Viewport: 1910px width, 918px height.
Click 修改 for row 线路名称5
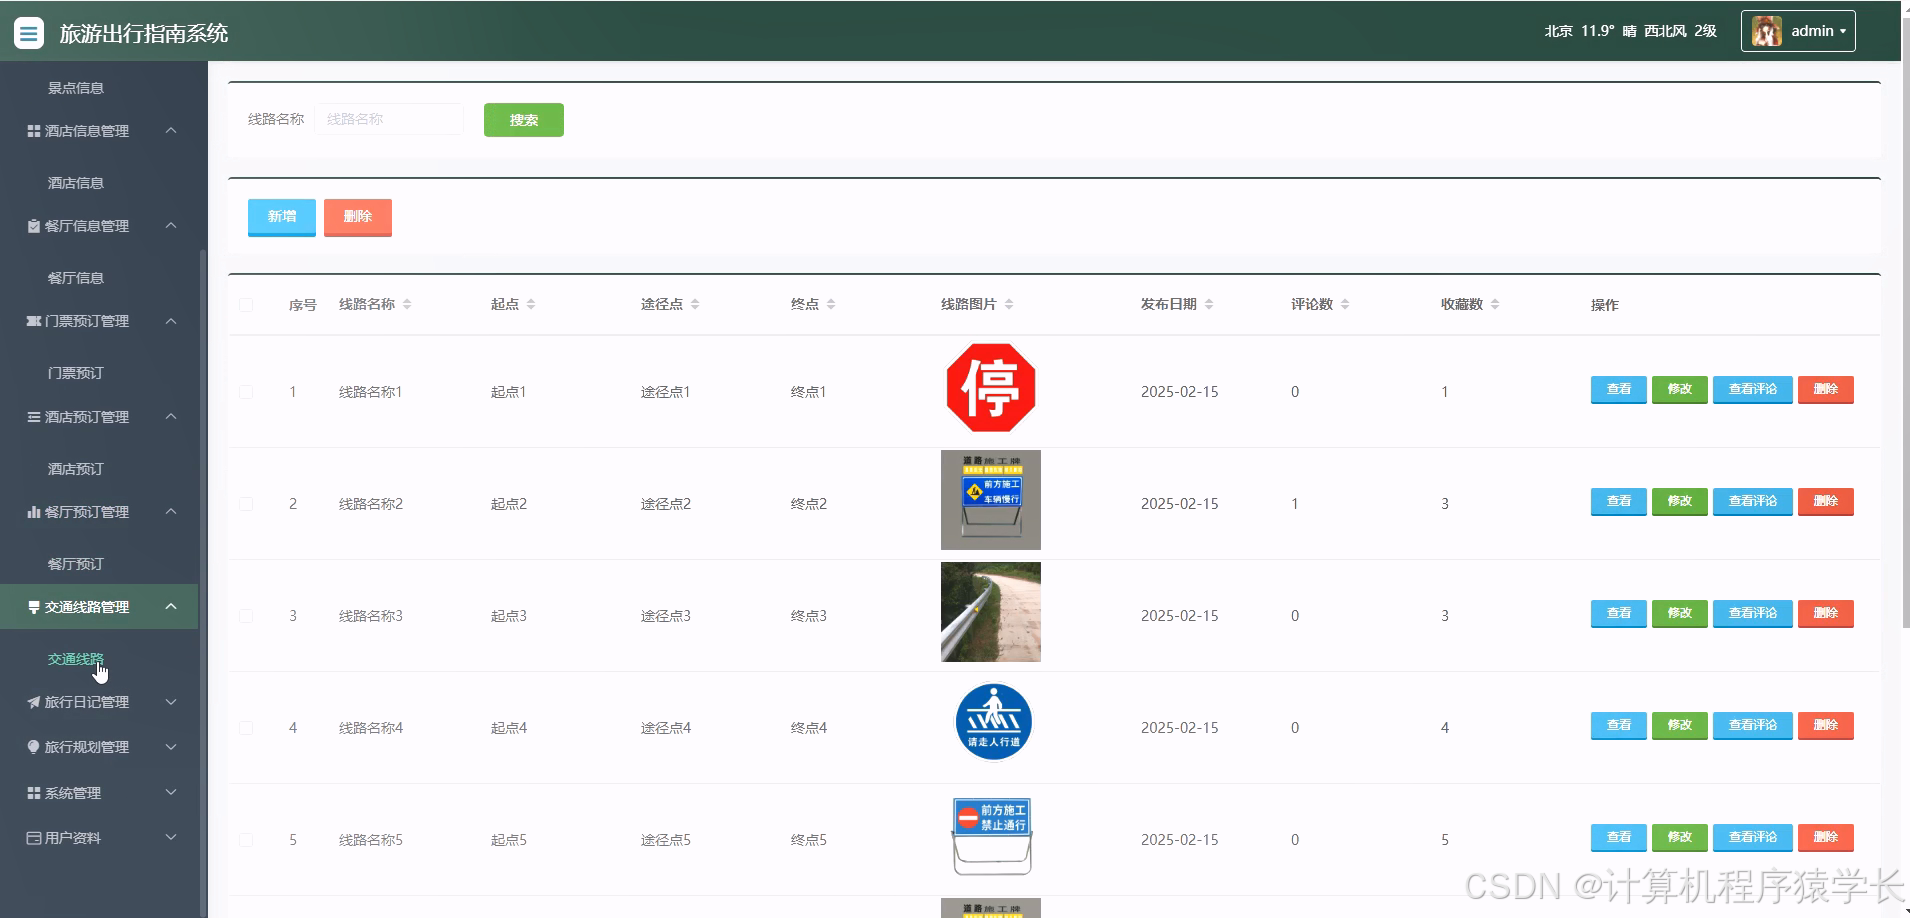[1680, 838]
